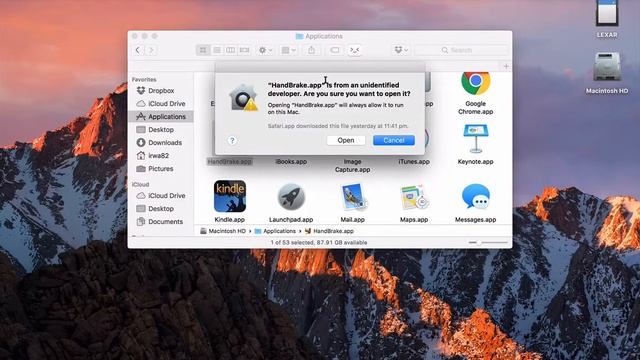Open the Dropbox toolbar dropdown
640x360 pixels.
click(x=401, y=50)
